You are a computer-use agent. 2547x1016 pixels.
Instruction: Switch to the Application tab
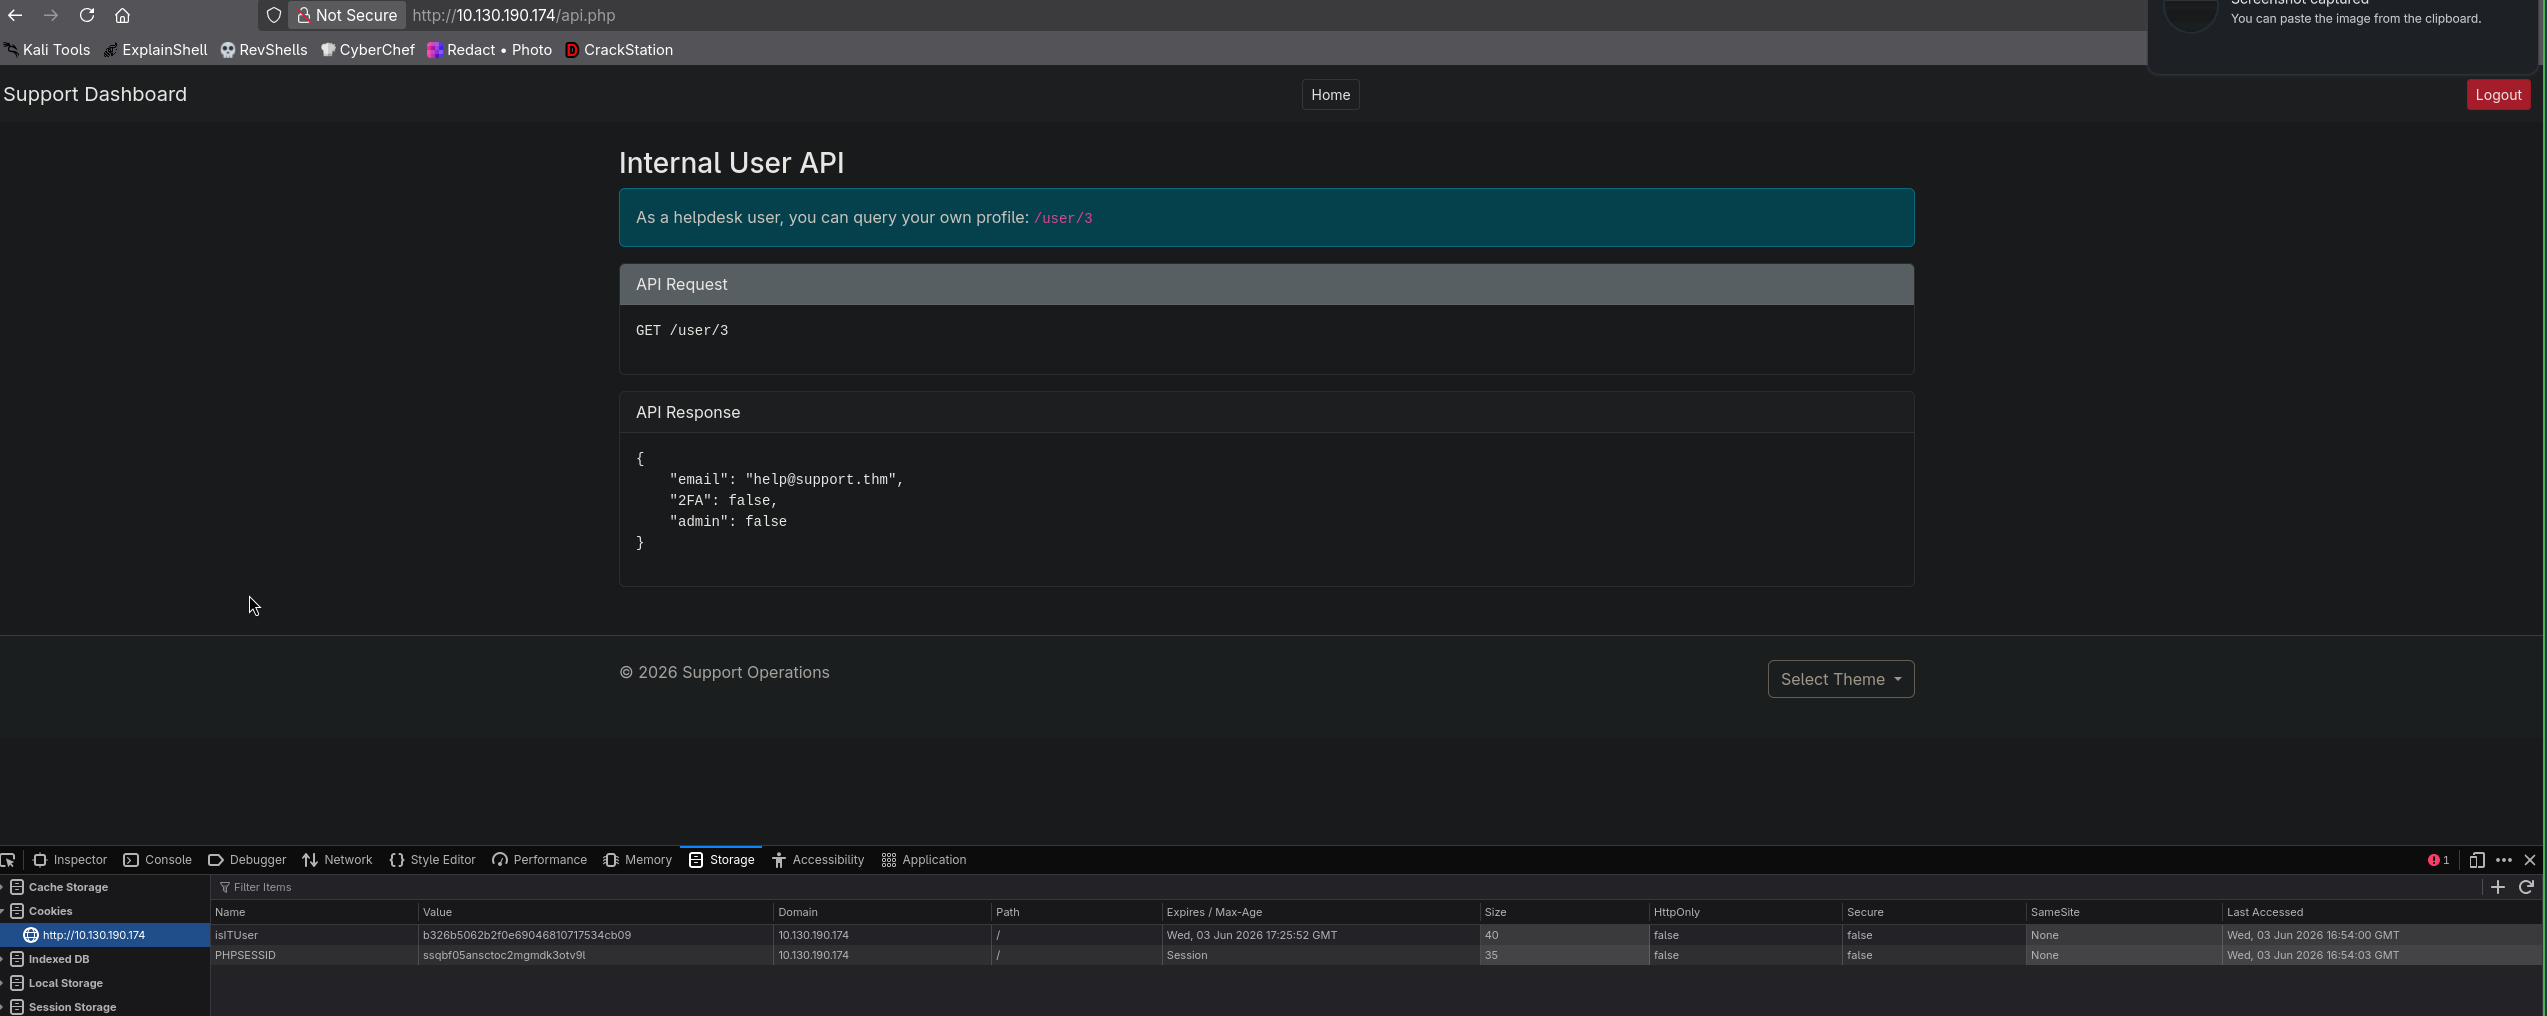pyautogui.click(x=924, y=860)
